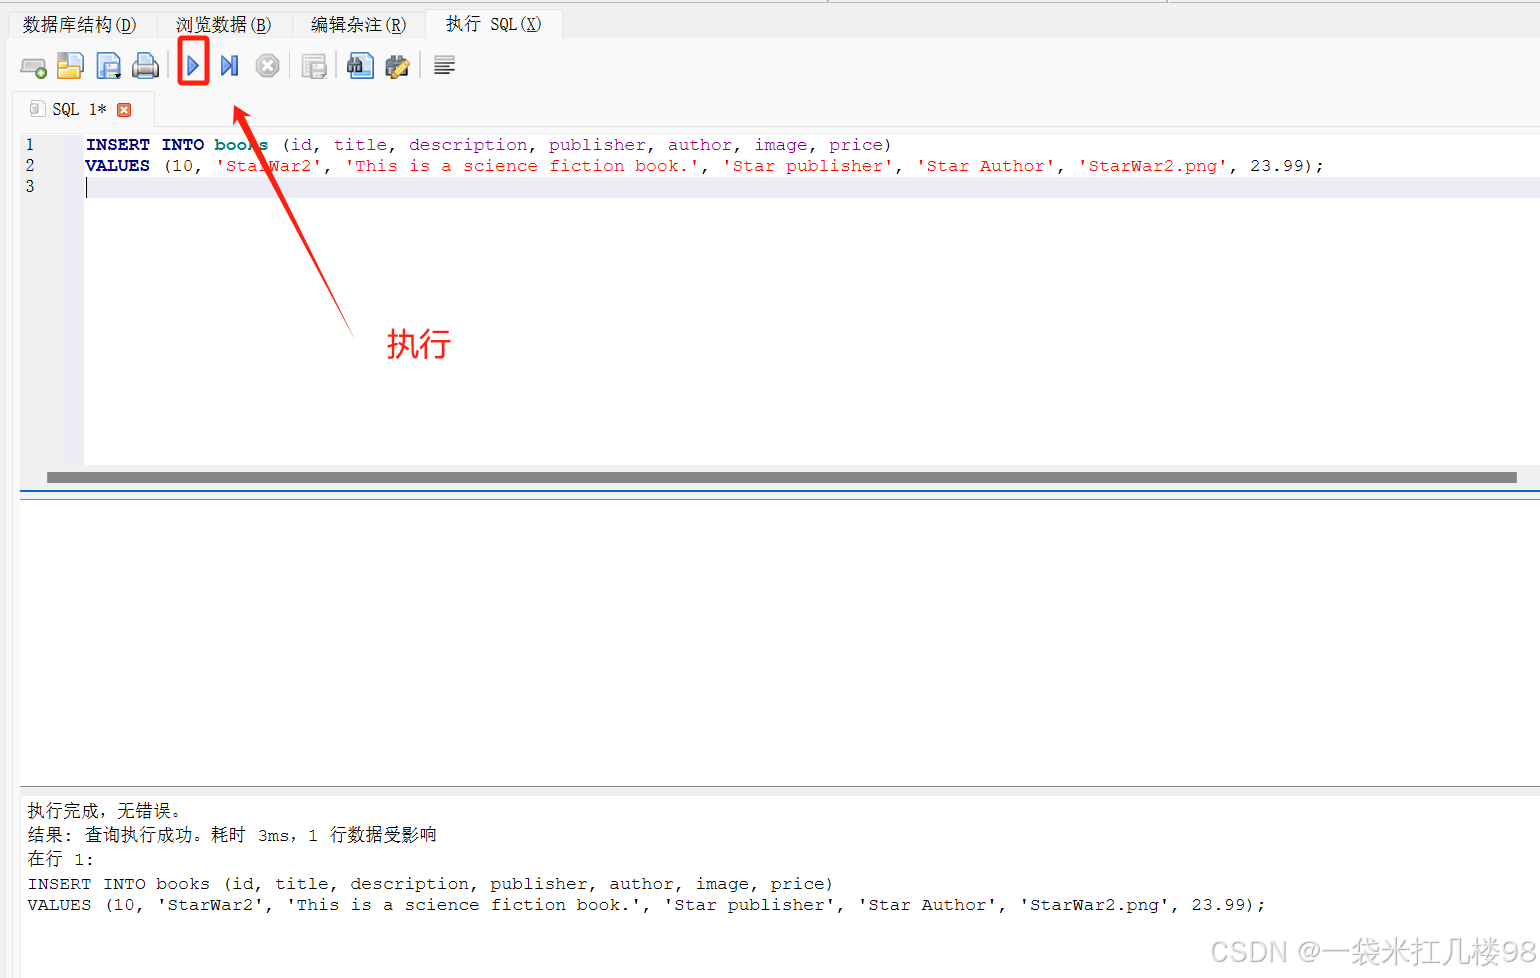Click 'Star publisher' string in editor
The height and width of the screenshot is (978, 1540).
coord(807,166)
